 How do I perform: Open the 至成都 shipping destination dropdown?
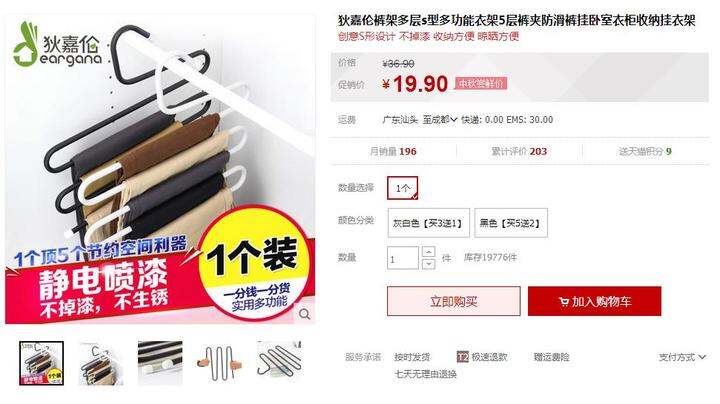coord(440,120)
